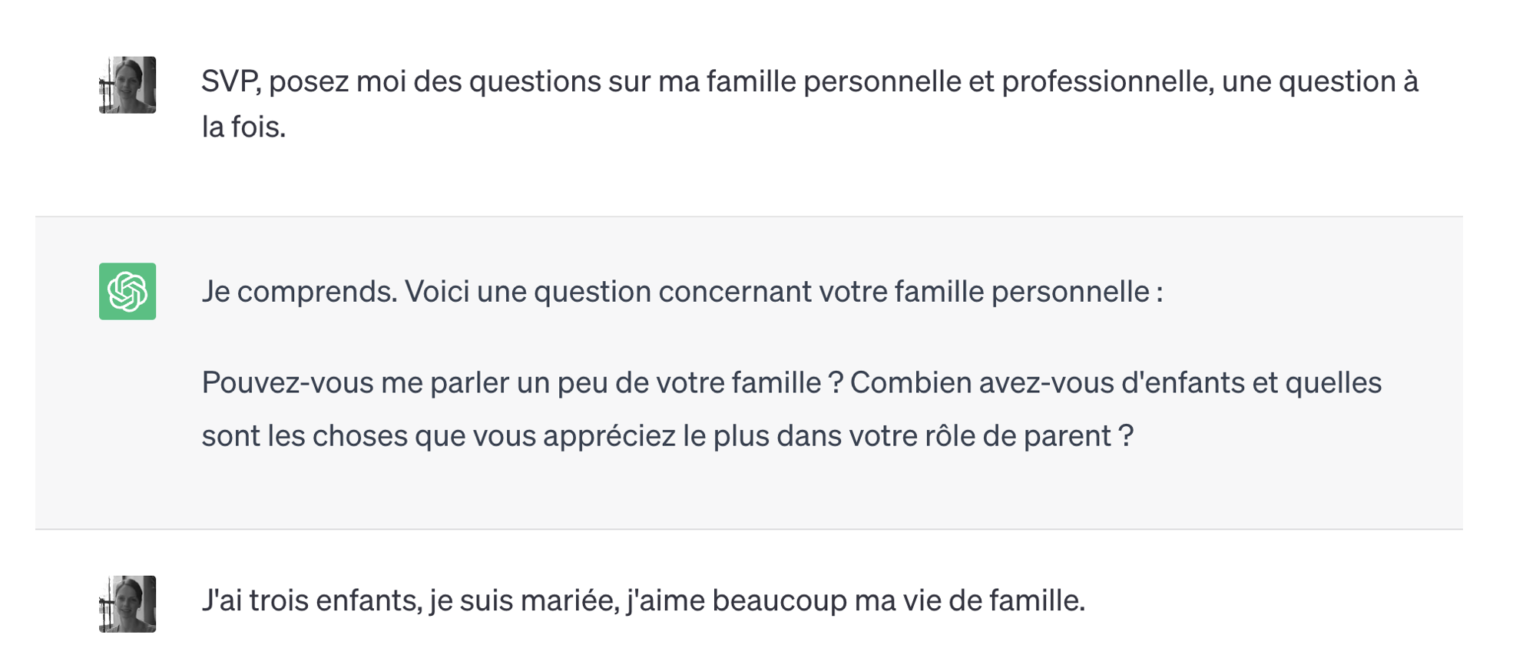Click the message starting 'SVP, posez moi des questions'

(x=700, y=83)
